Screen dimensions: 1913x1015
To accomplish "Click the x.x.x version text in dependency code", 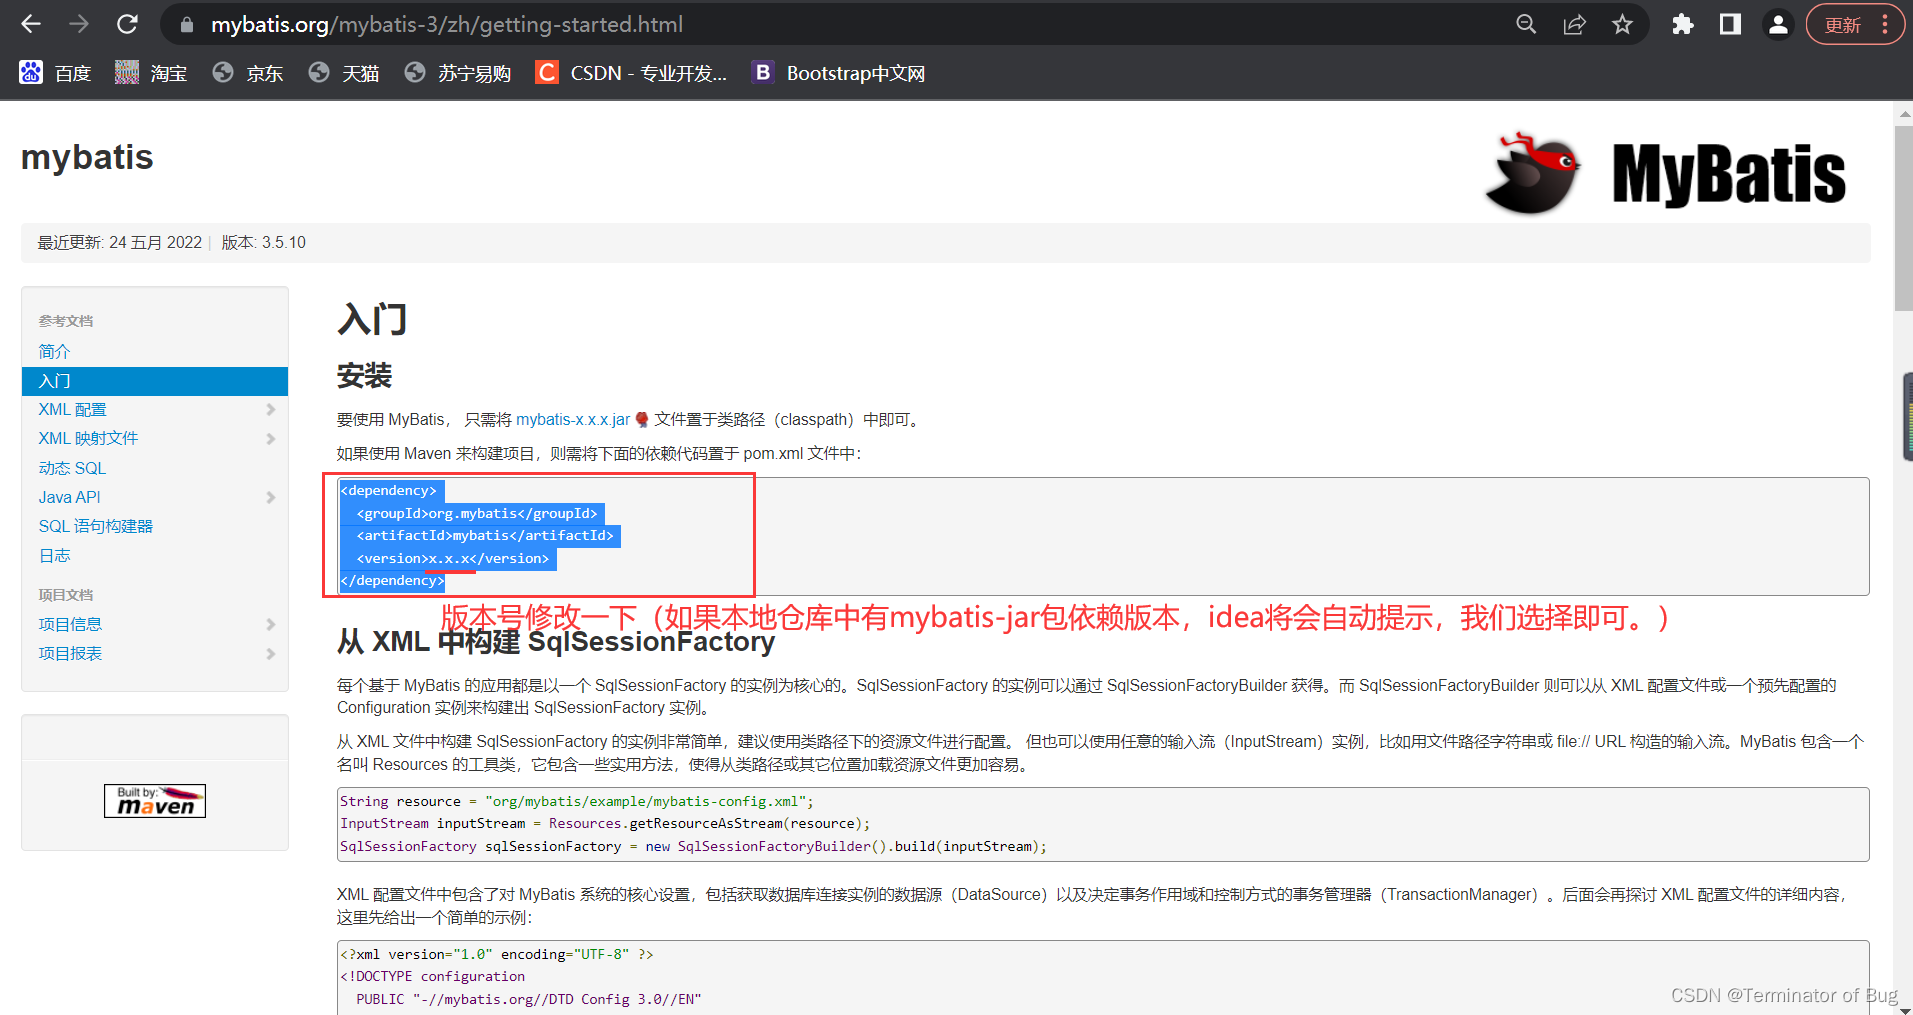I will (449, 558).
